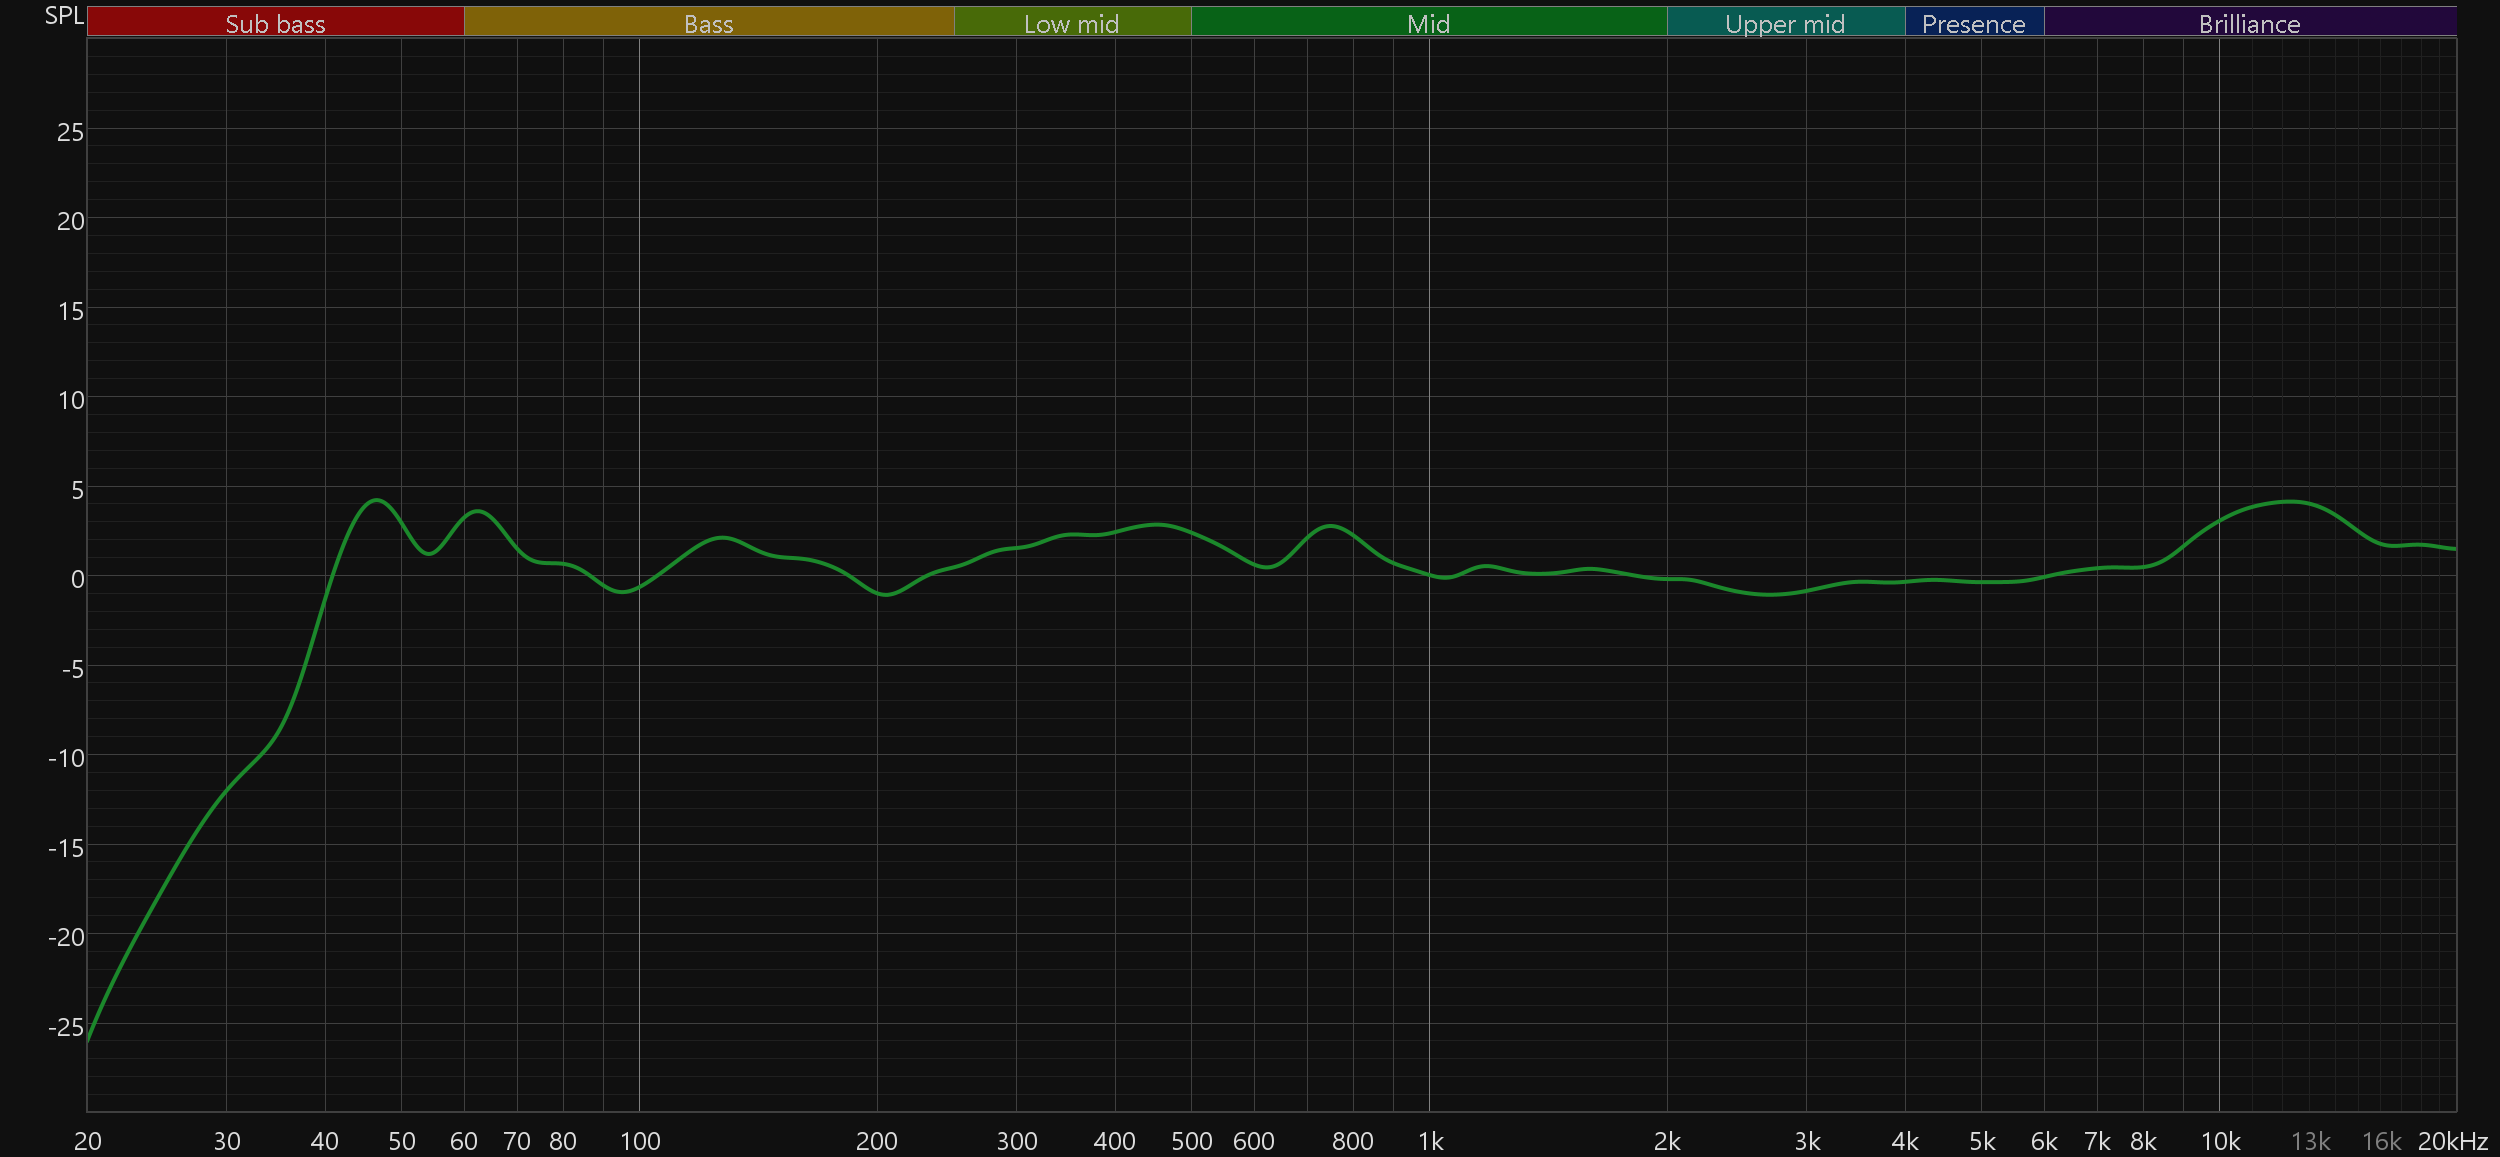Click the 20kHz label on frequency axis
This screenshot has width=2500, height=1157.
pyautogui.click(x=2452, y=1141)
